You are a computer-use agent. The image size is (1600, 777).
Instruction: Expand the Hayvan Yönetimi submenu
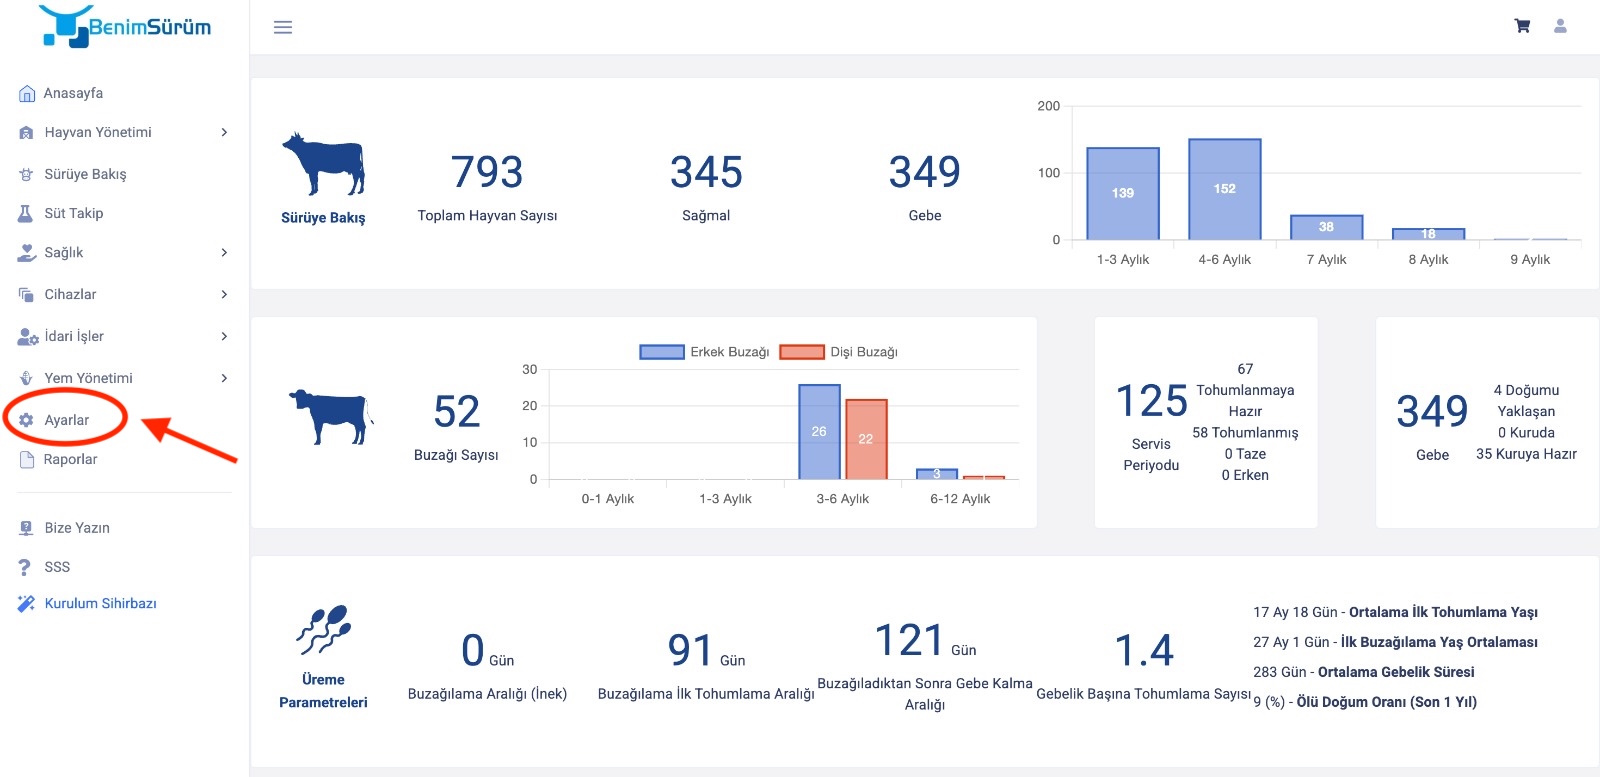click(224, 132)
